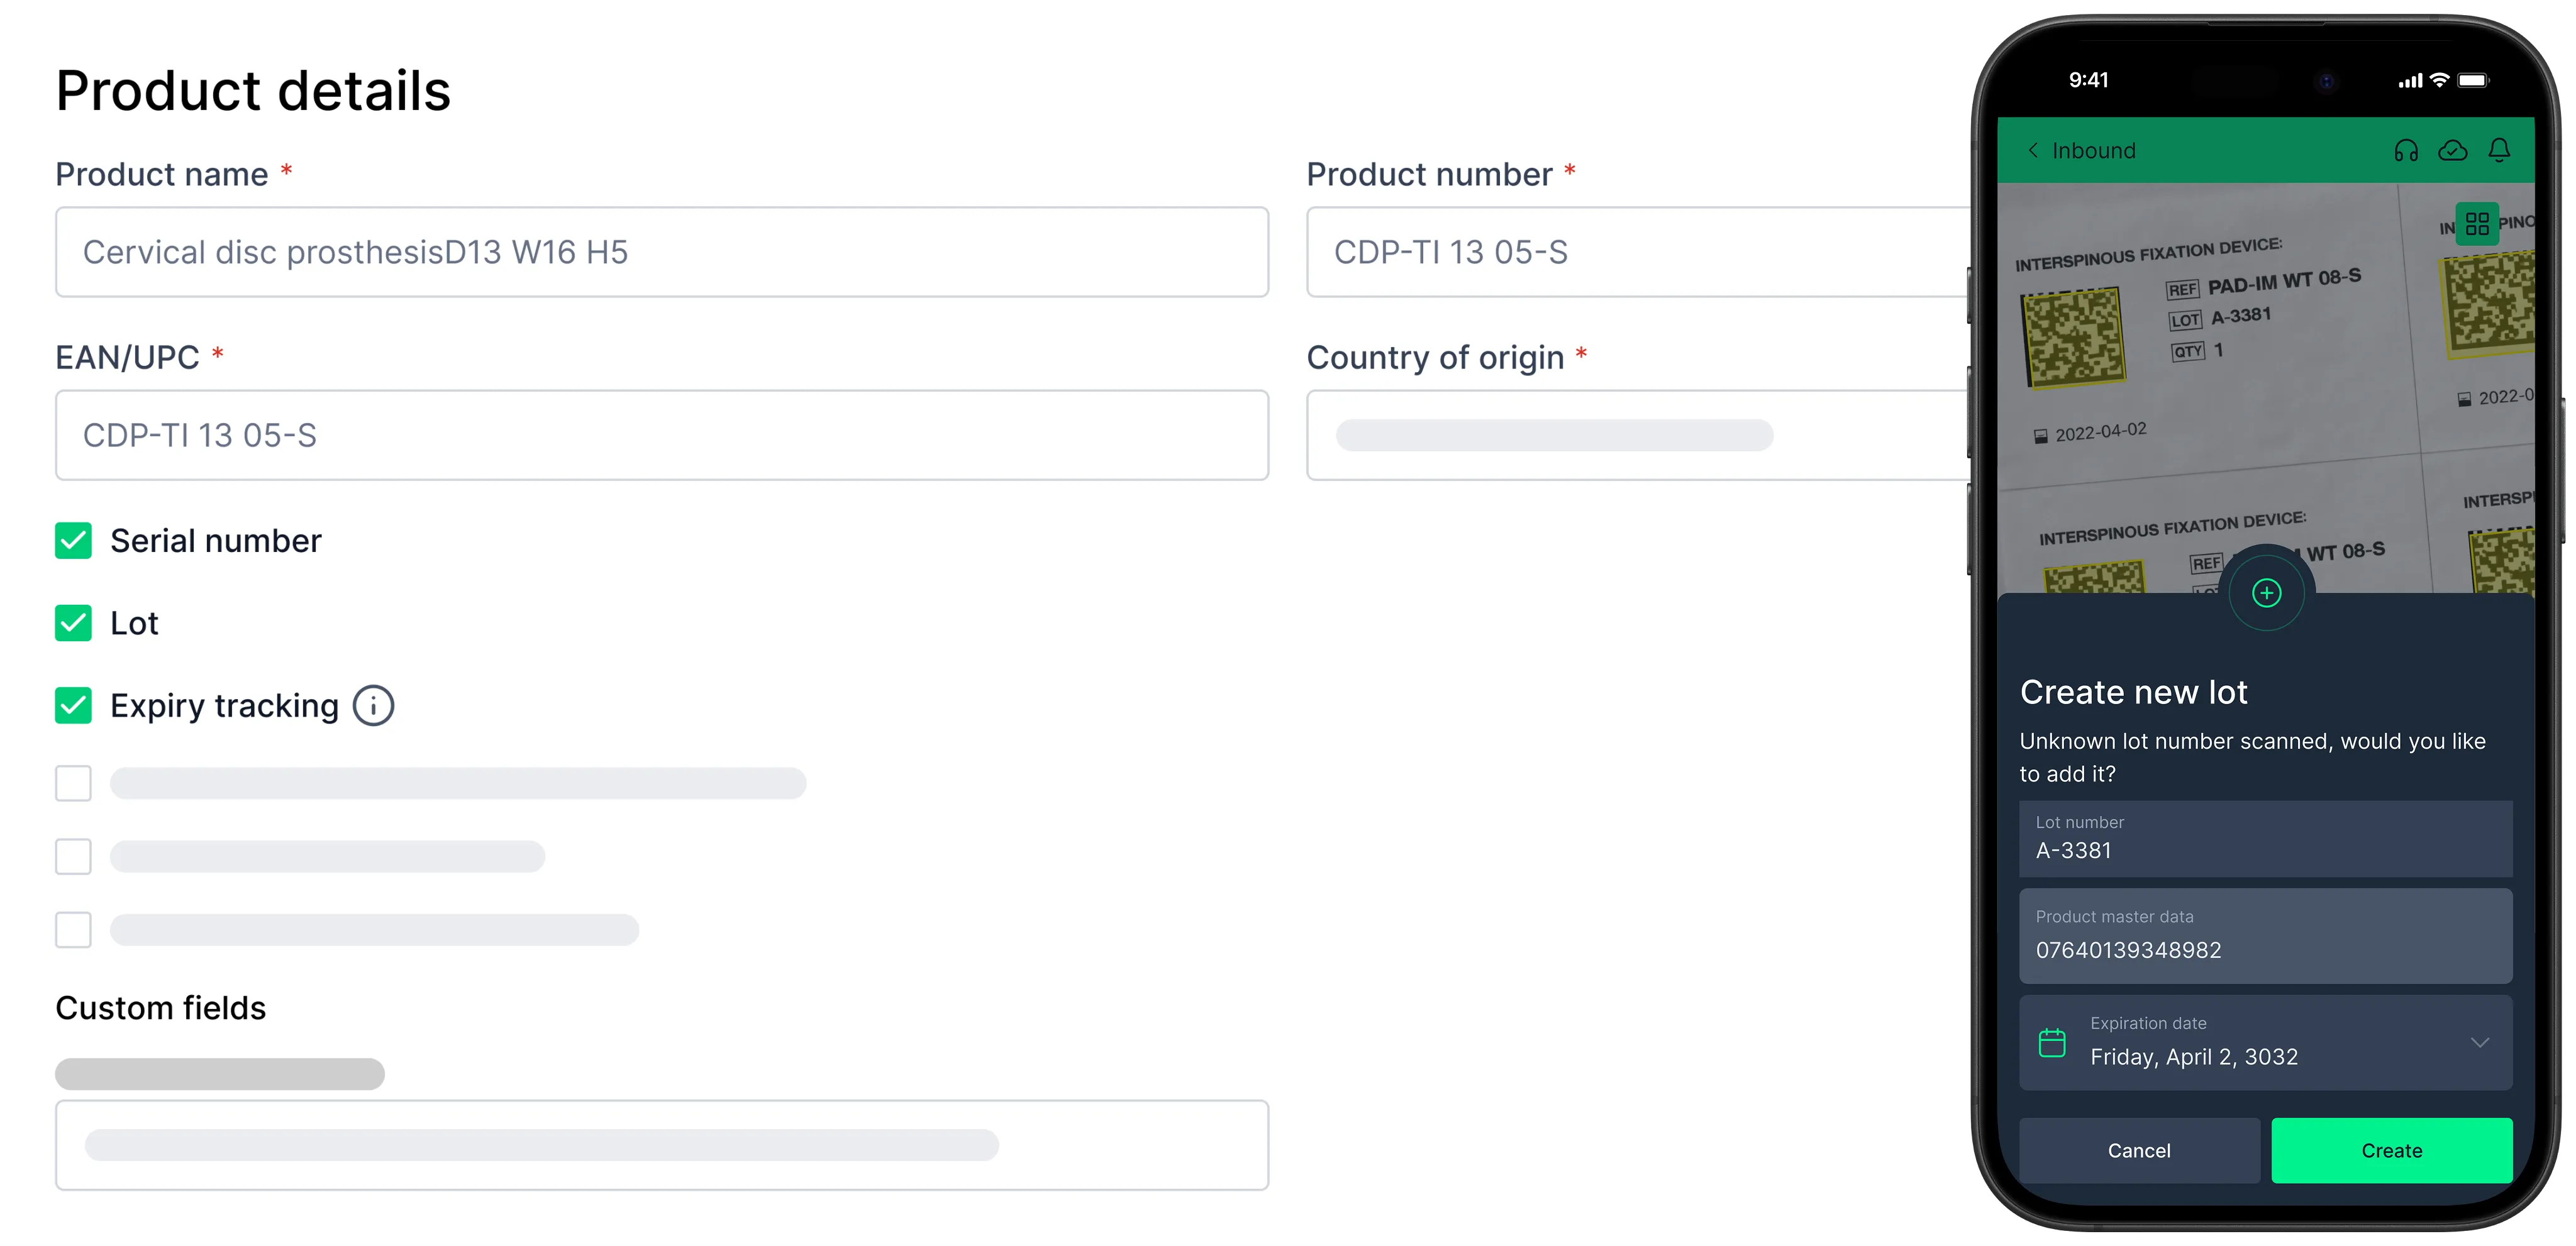Screen dimensions: 2576x1246
Task: Navigate back from the Inbound screen
Action: tap(2034, 151)
